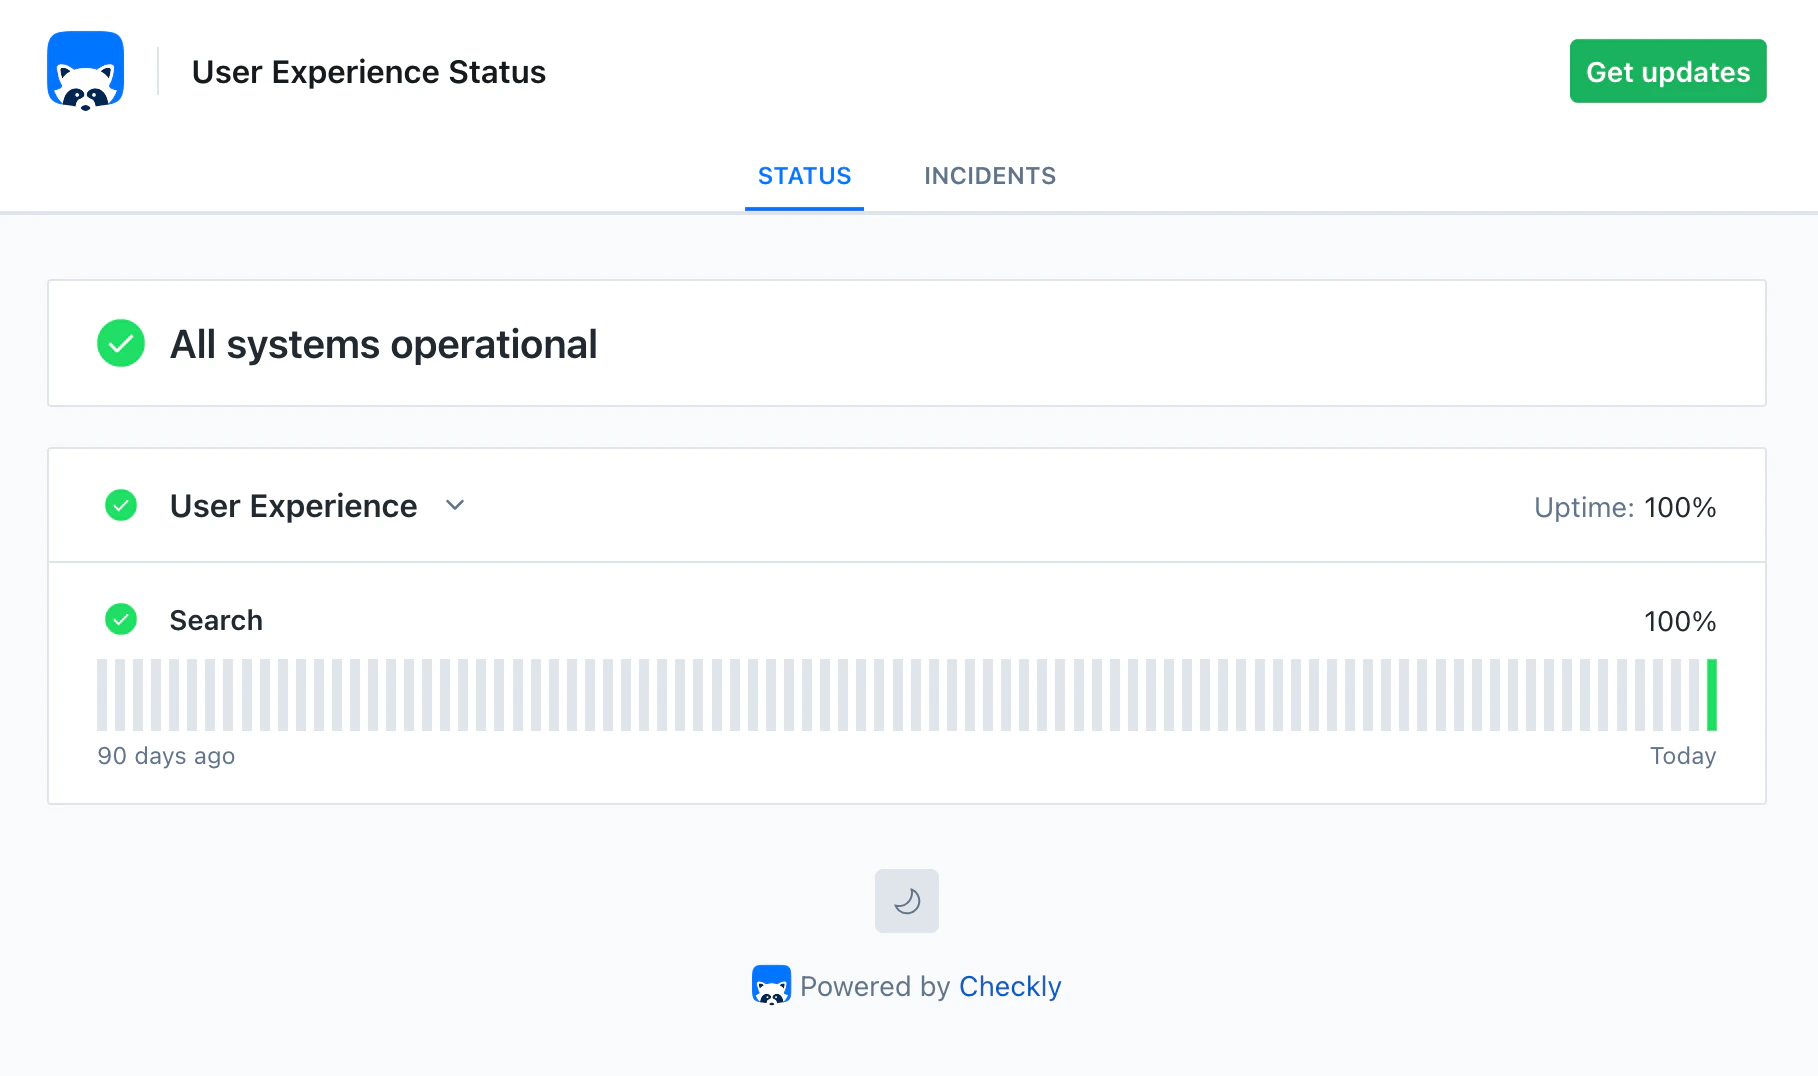Click the green status icon next to User Experience
The width and height of the screenshot is (1818, 1076).
pyautogui.click(x=120, y=506)
